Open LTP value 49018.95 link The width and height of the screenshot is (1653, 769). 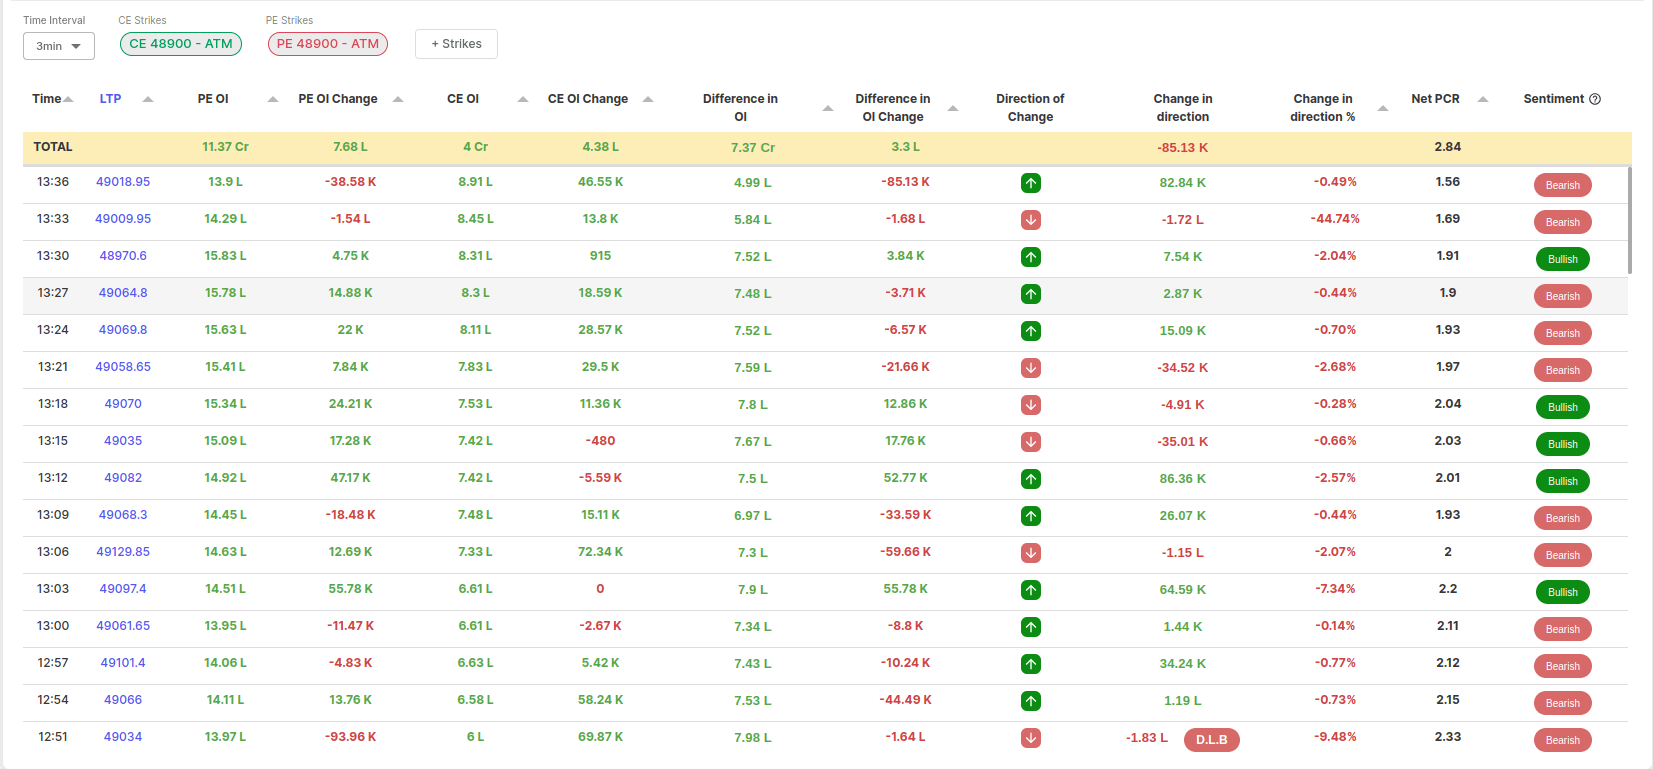click(x=123, y=182)
